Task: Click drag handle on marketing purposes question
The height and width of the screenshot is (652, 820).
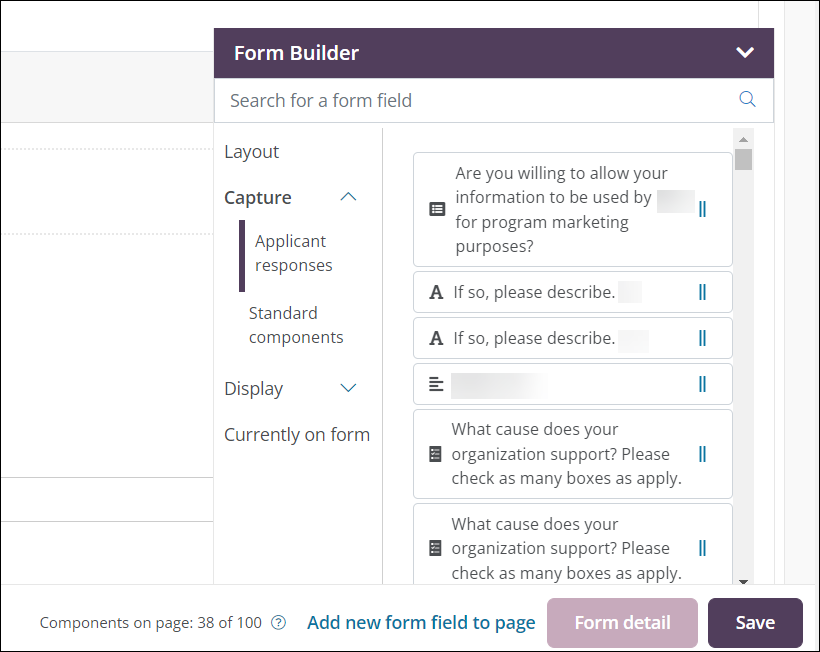Action: coord(702,209)
